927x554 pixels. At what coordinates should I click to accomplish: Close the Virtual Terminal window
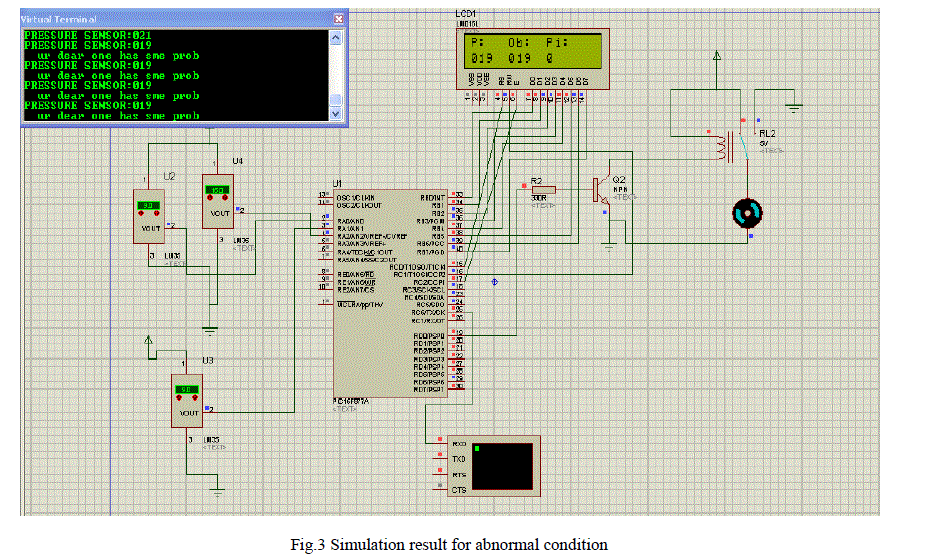click(339, 19)
